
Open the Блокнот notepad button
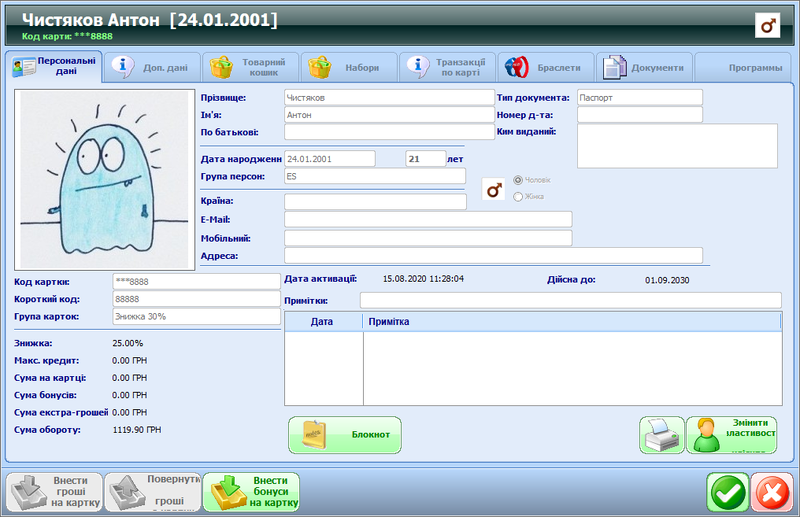coord(345,435)
